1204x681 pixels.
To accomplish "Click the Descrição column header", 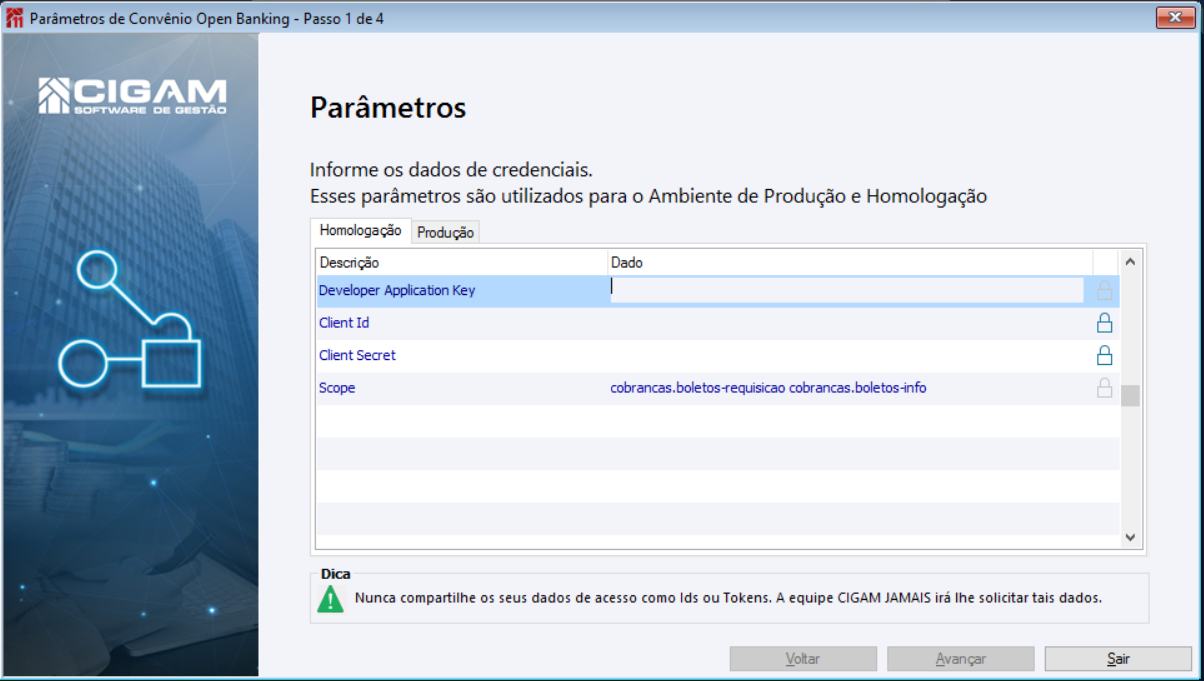I will [462, 262].
